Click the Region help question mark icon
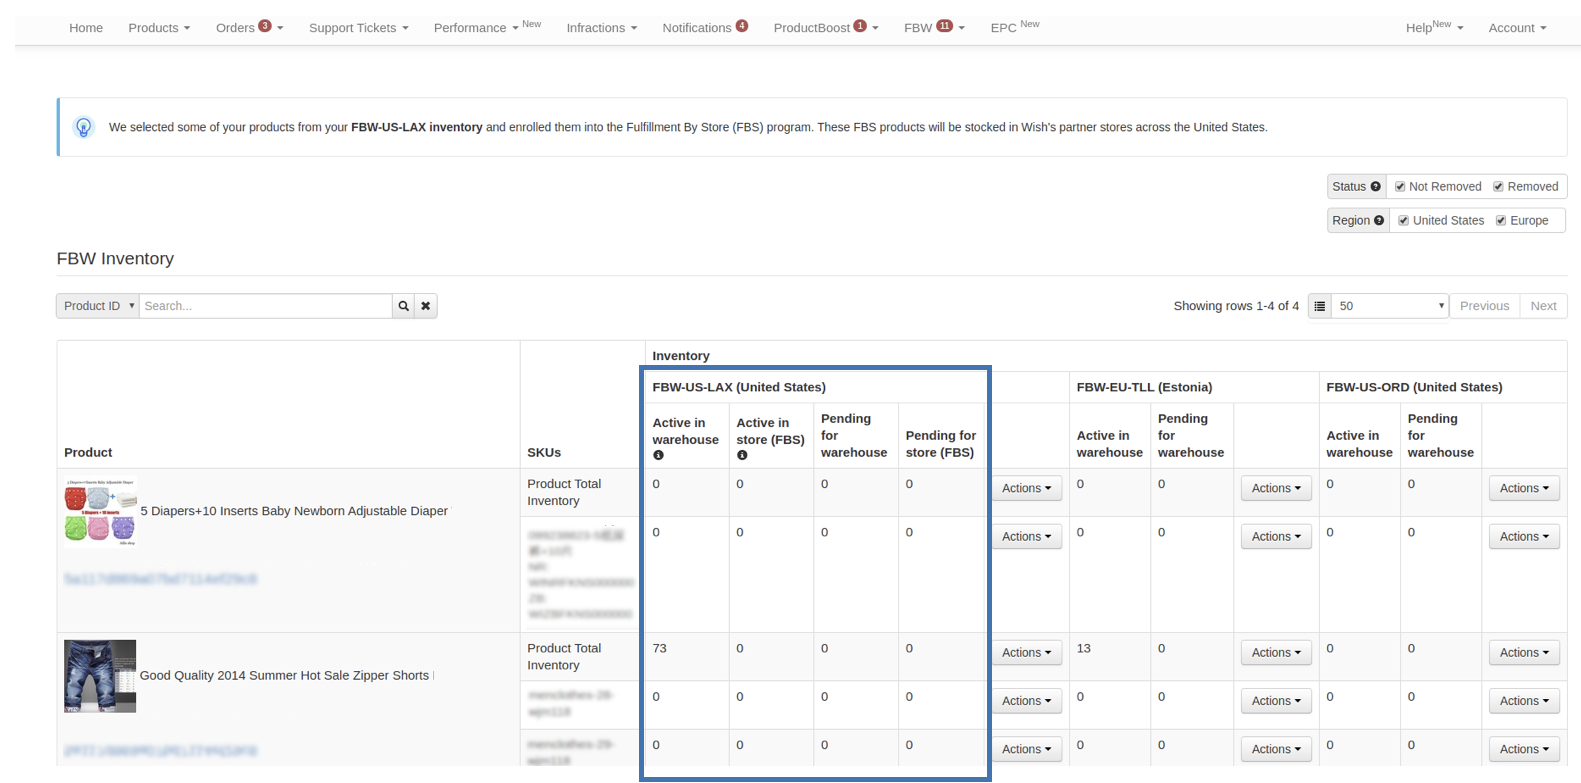 point(1379,221)
